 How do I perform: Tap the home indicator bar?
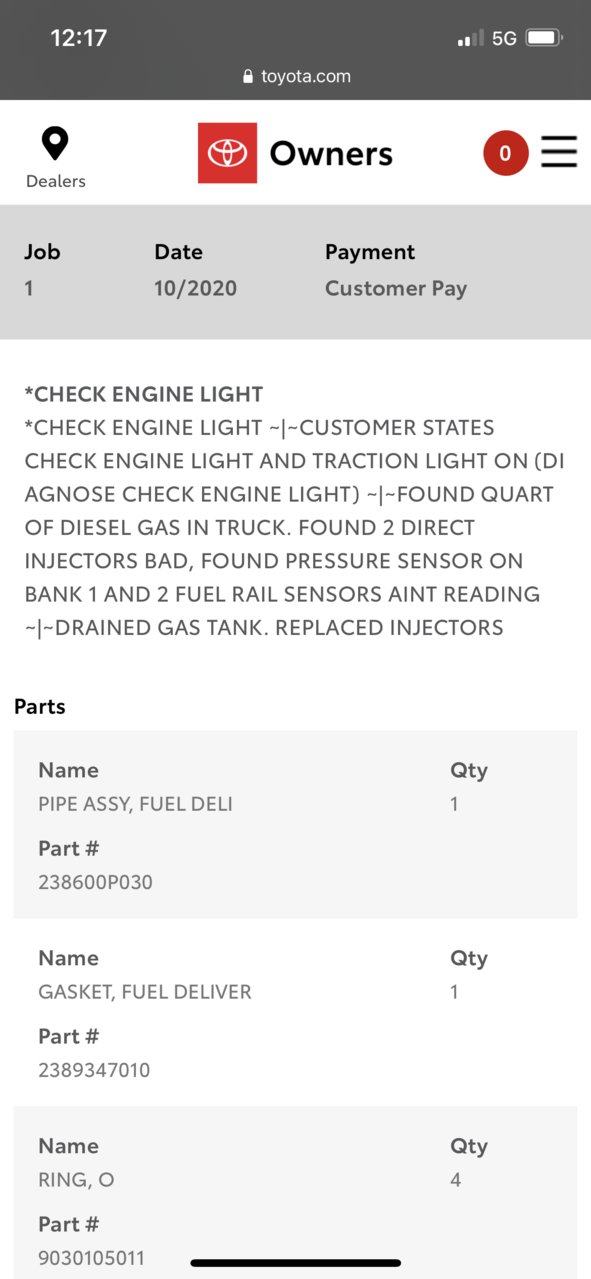click(296, 1263)
